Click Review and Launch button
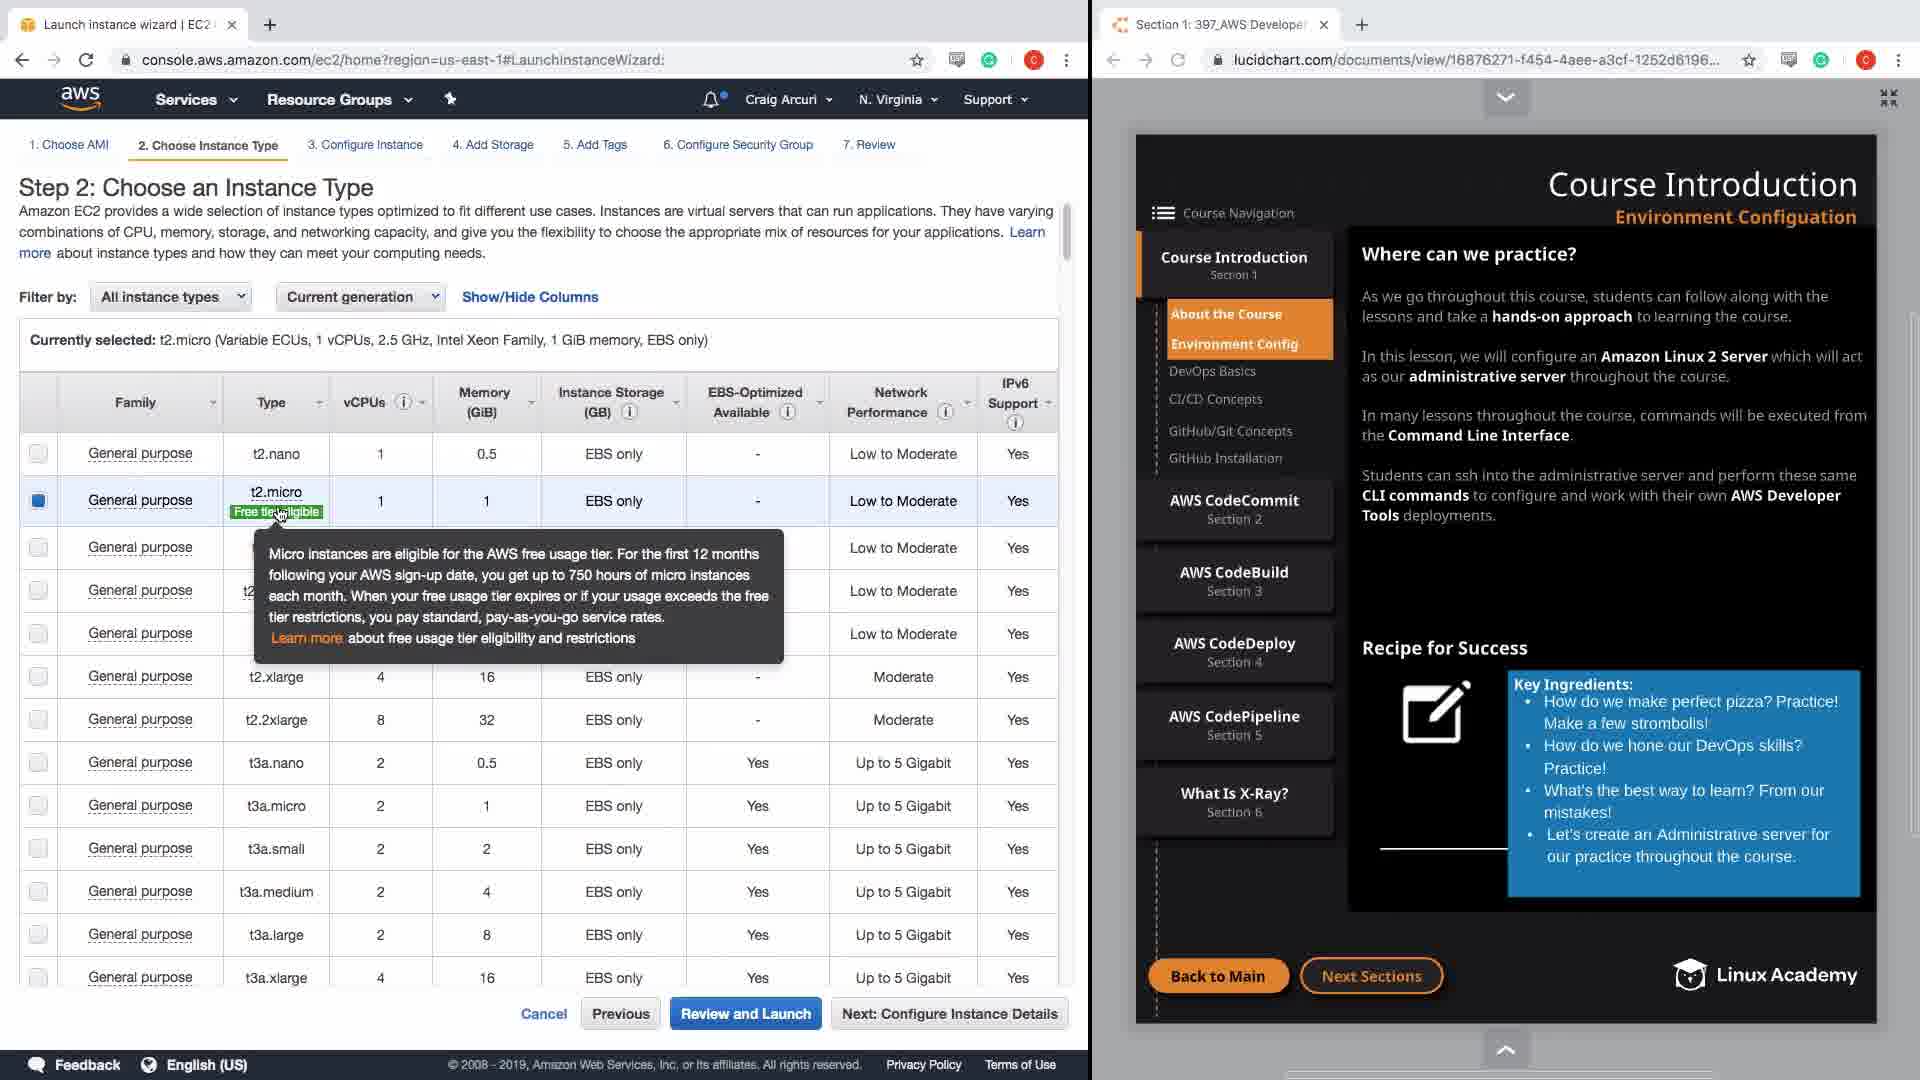This screenshot has width=1920, height=1080. click(x=745, y=1013)
